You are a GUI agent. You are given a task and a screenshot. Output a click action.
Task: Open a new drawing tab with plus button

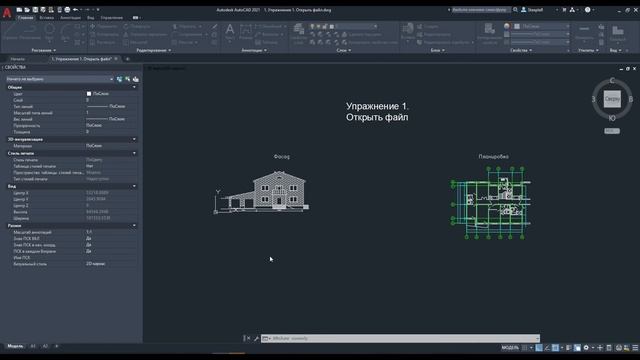[127, 59]
